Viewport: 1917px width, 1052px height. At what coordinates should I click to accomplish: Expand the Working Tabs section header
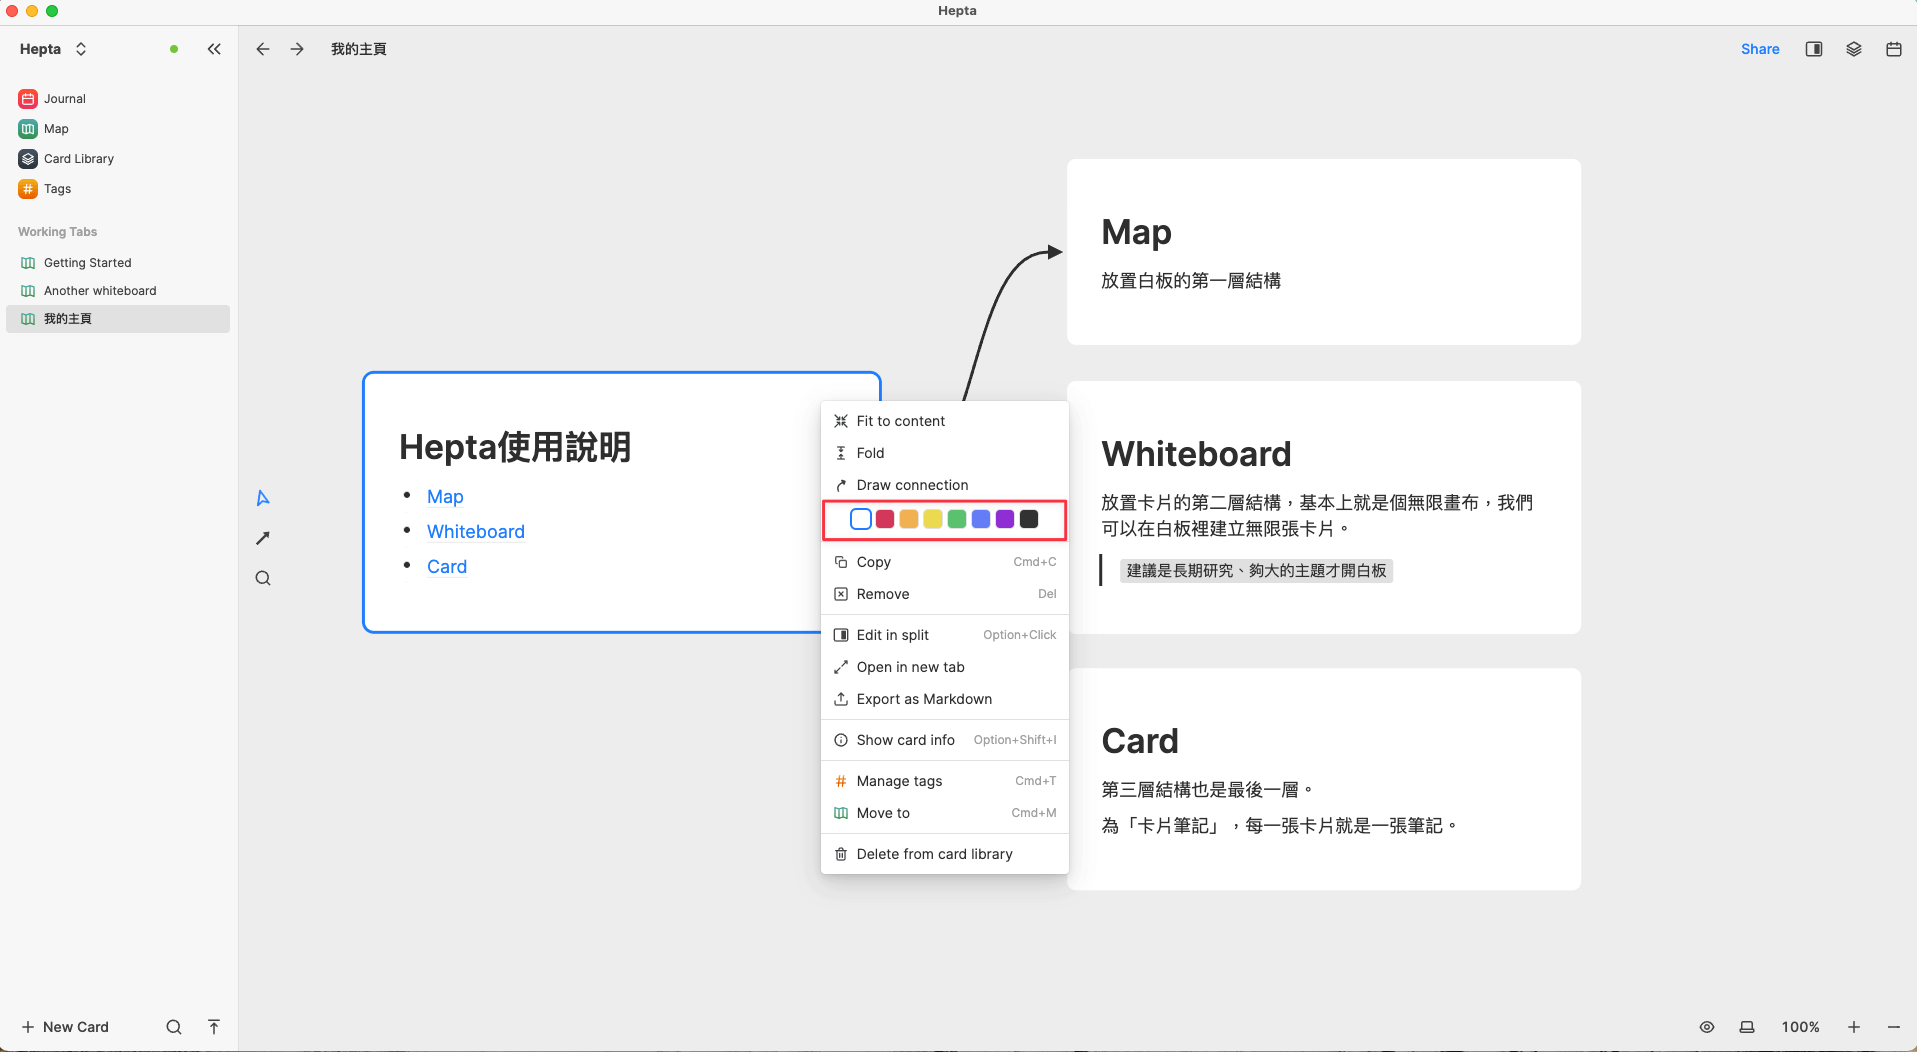pos(56,231)
